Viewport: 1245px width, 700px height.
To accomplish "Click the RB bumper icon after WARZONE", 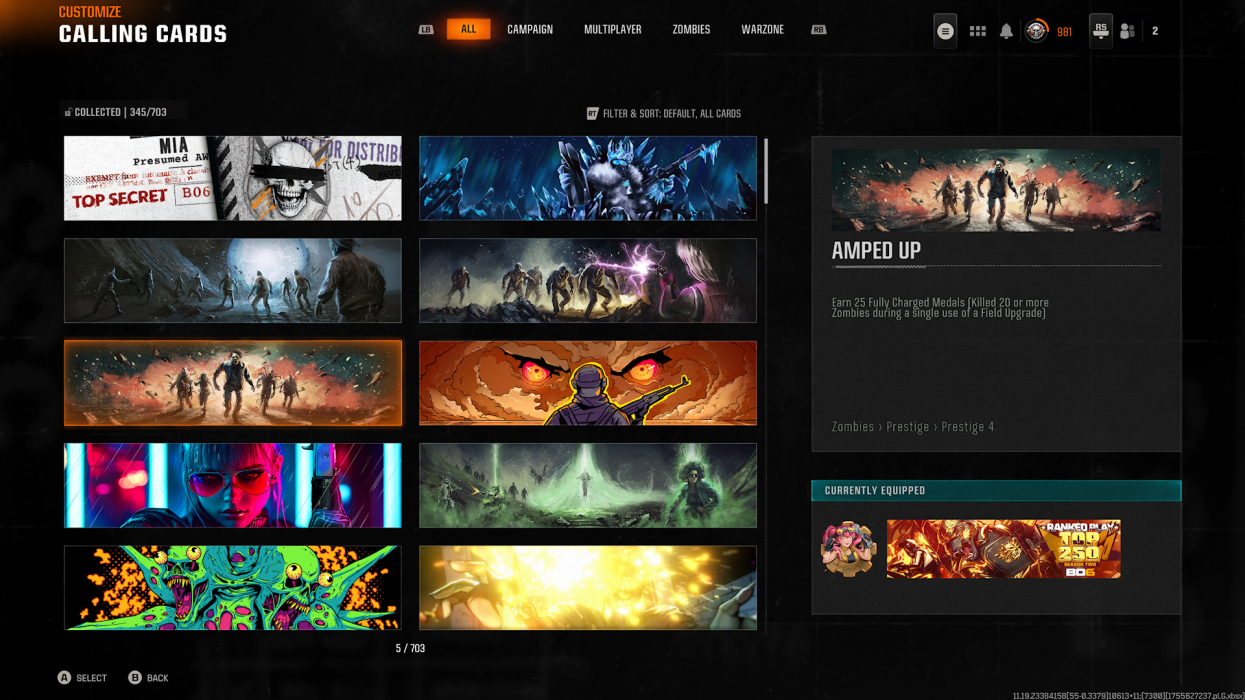I will coord(819,30).
